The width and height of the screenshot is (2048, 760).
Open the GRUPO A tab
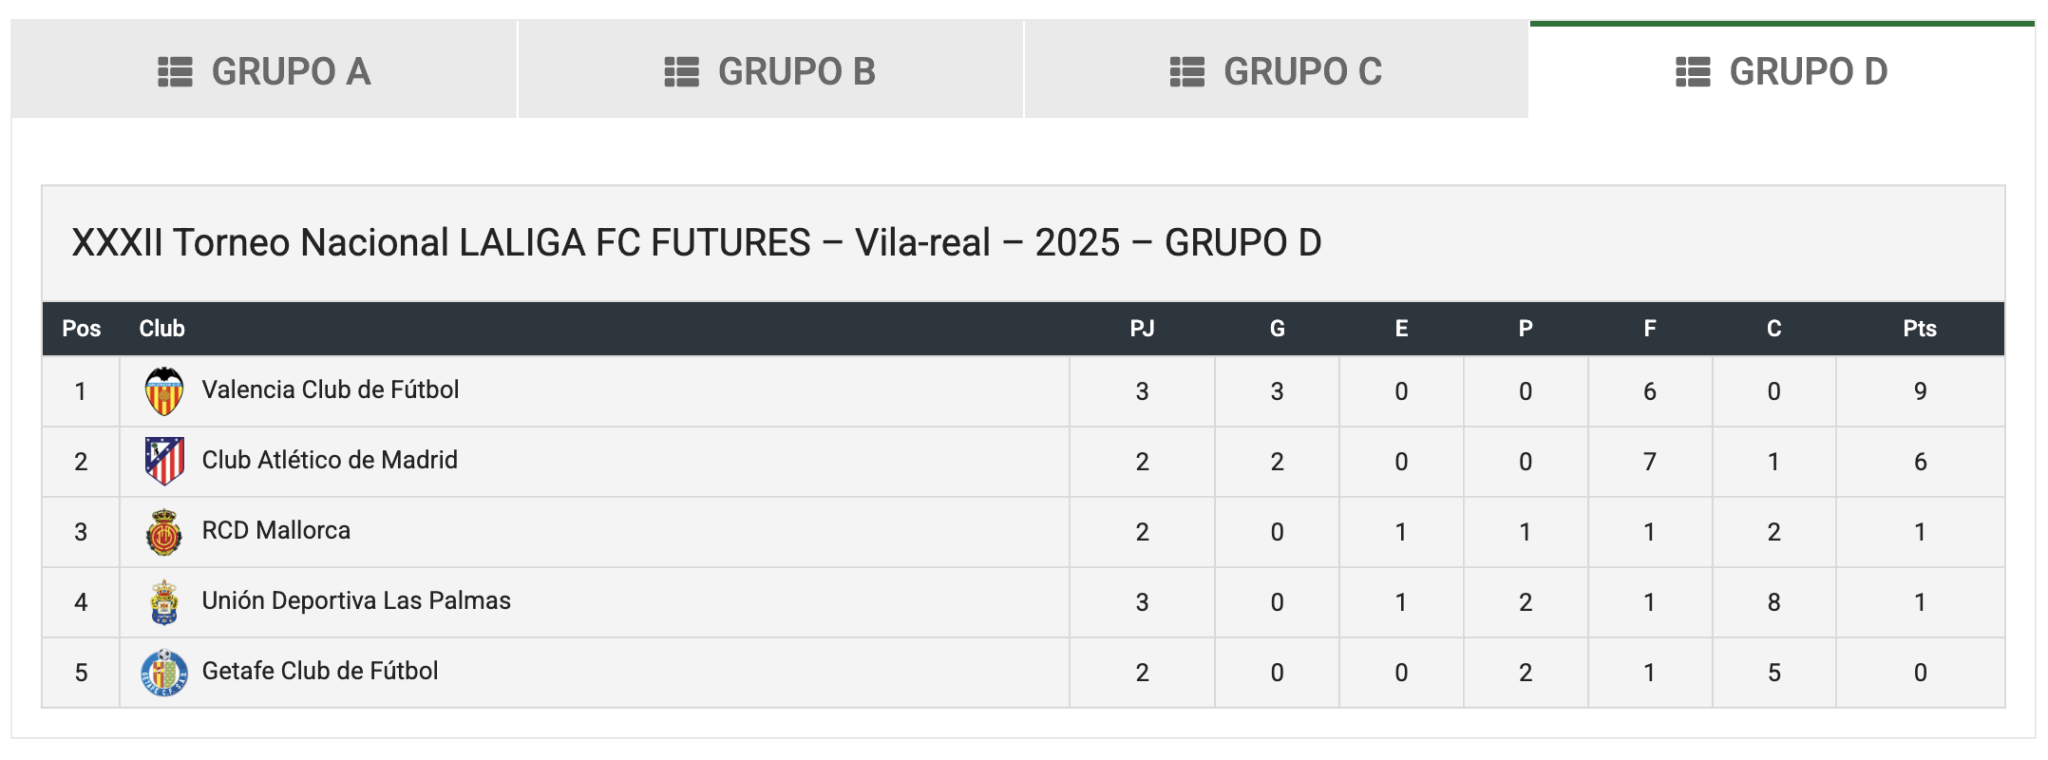264,70
